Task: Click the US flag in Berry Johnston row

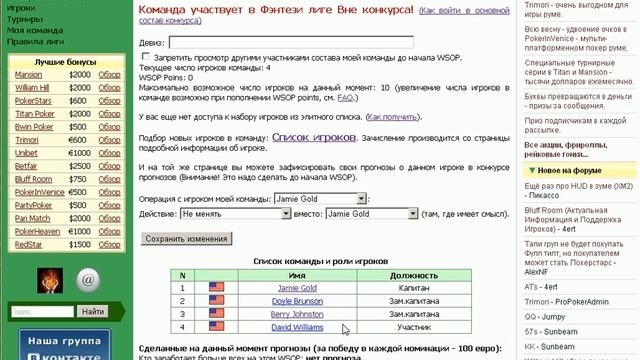Action: coord(216,313)
